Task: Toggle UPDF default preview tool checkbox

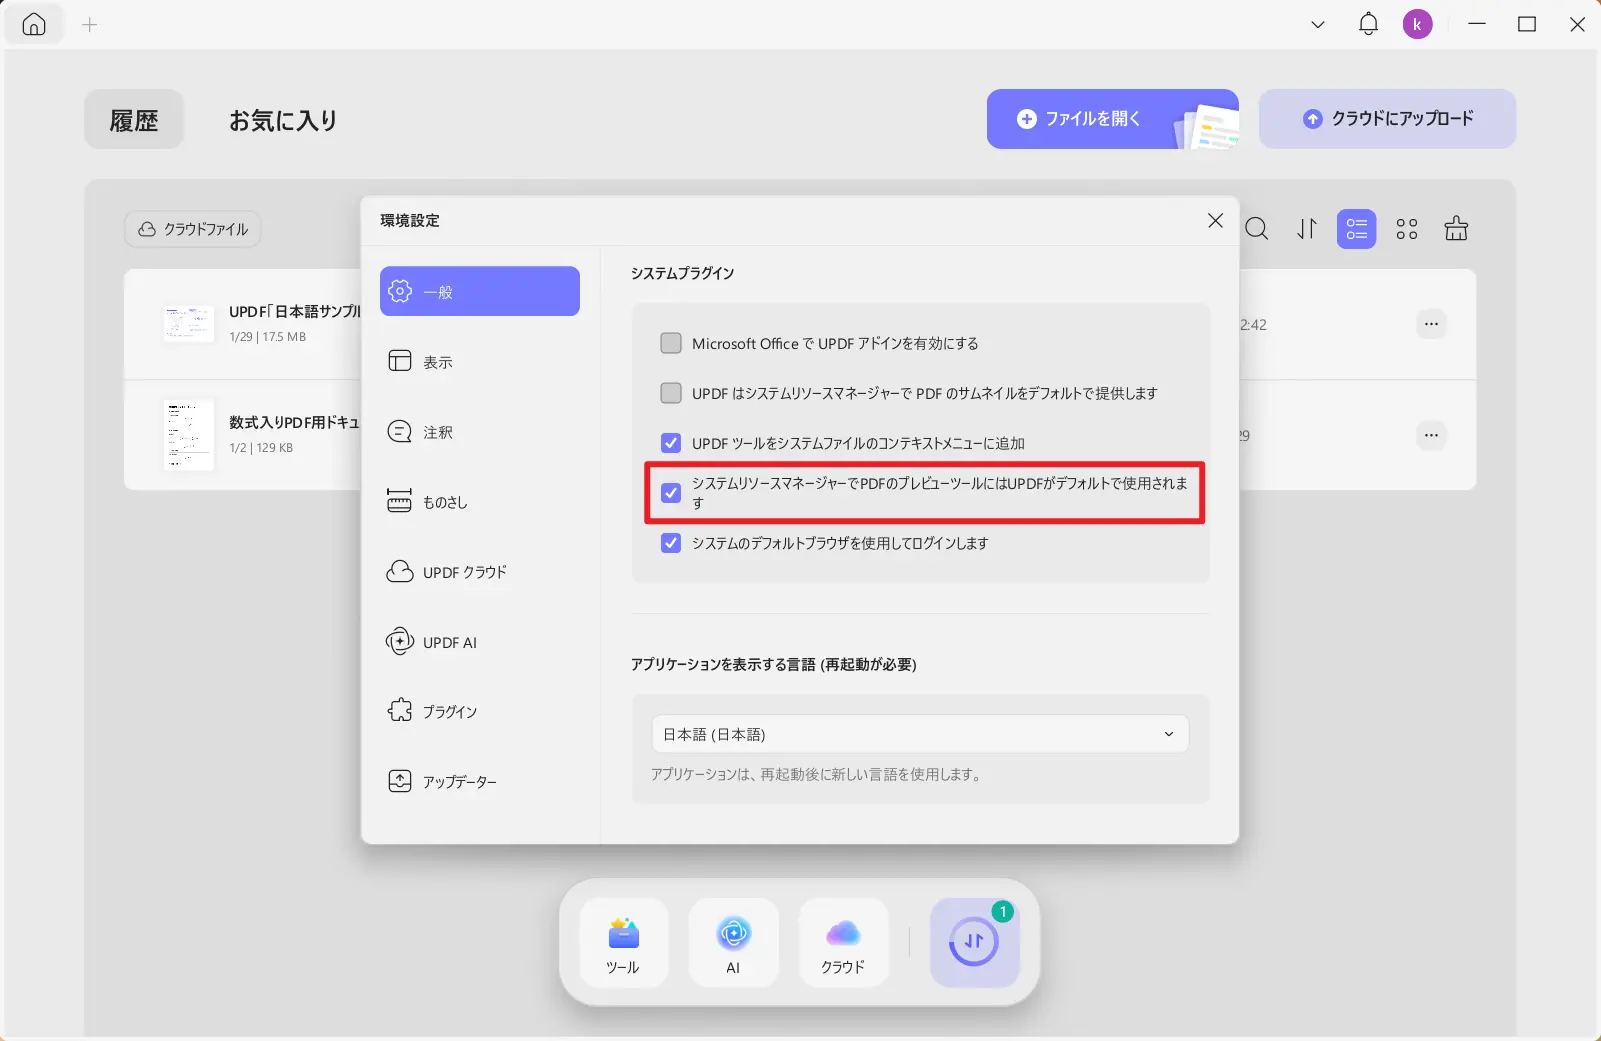Action: click(671, 493)
